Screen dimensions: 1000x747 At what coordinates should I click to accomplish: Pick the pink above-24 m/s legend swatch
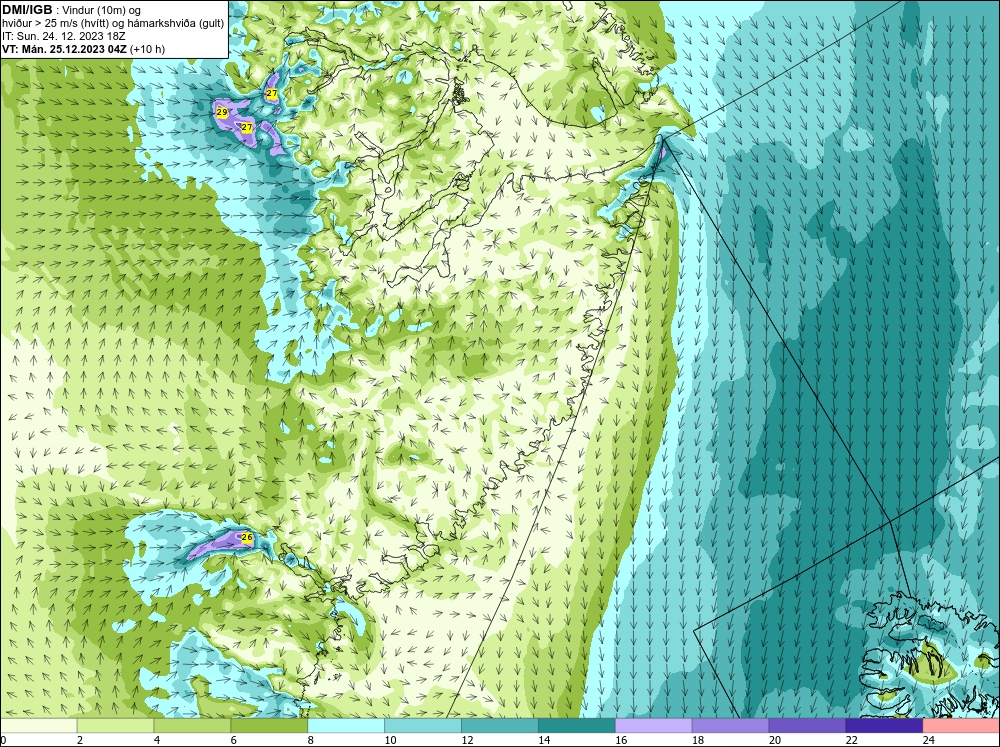click(961, 726)
